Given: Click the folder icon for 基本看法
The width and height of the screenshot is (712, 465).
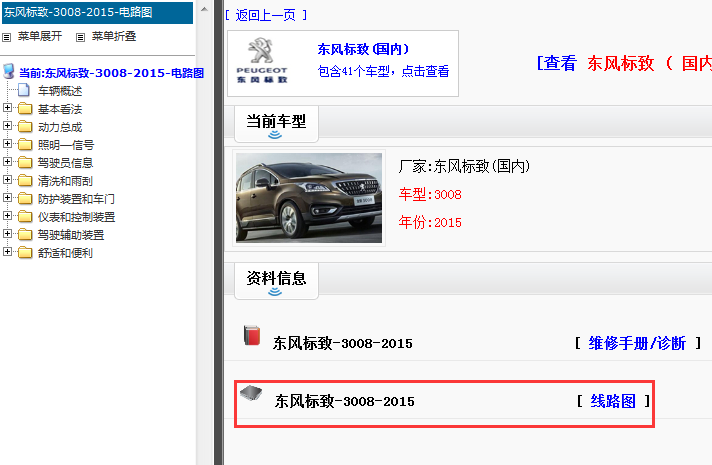Looking at the screenshot, I should [25, 109].
